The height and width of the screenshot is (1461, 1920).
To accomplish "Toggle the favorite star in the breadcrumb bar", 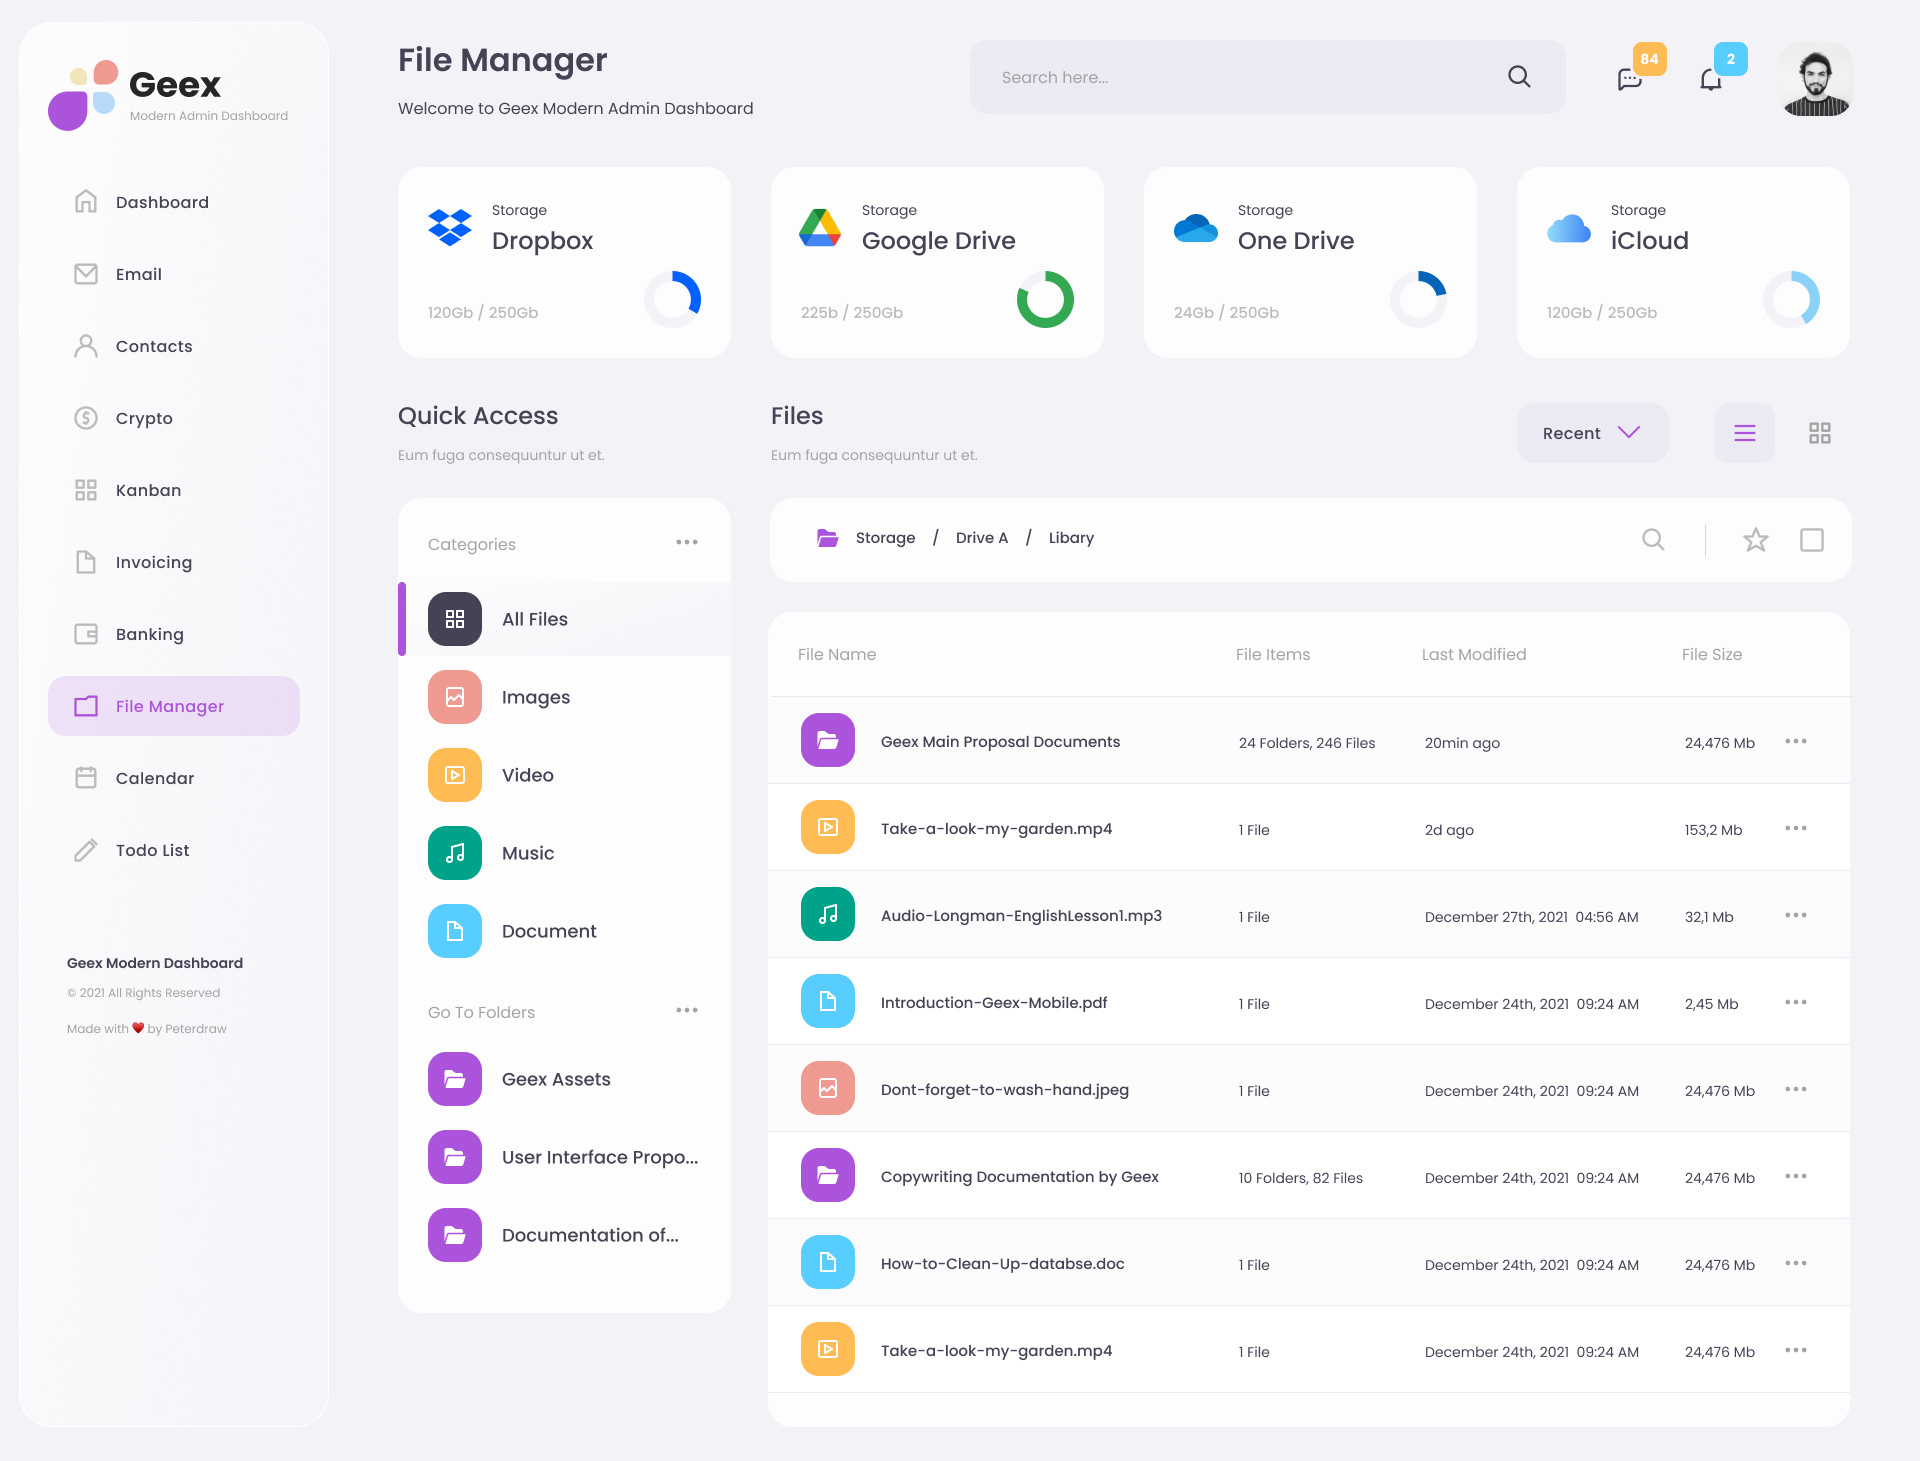I will click(1755, 539).
